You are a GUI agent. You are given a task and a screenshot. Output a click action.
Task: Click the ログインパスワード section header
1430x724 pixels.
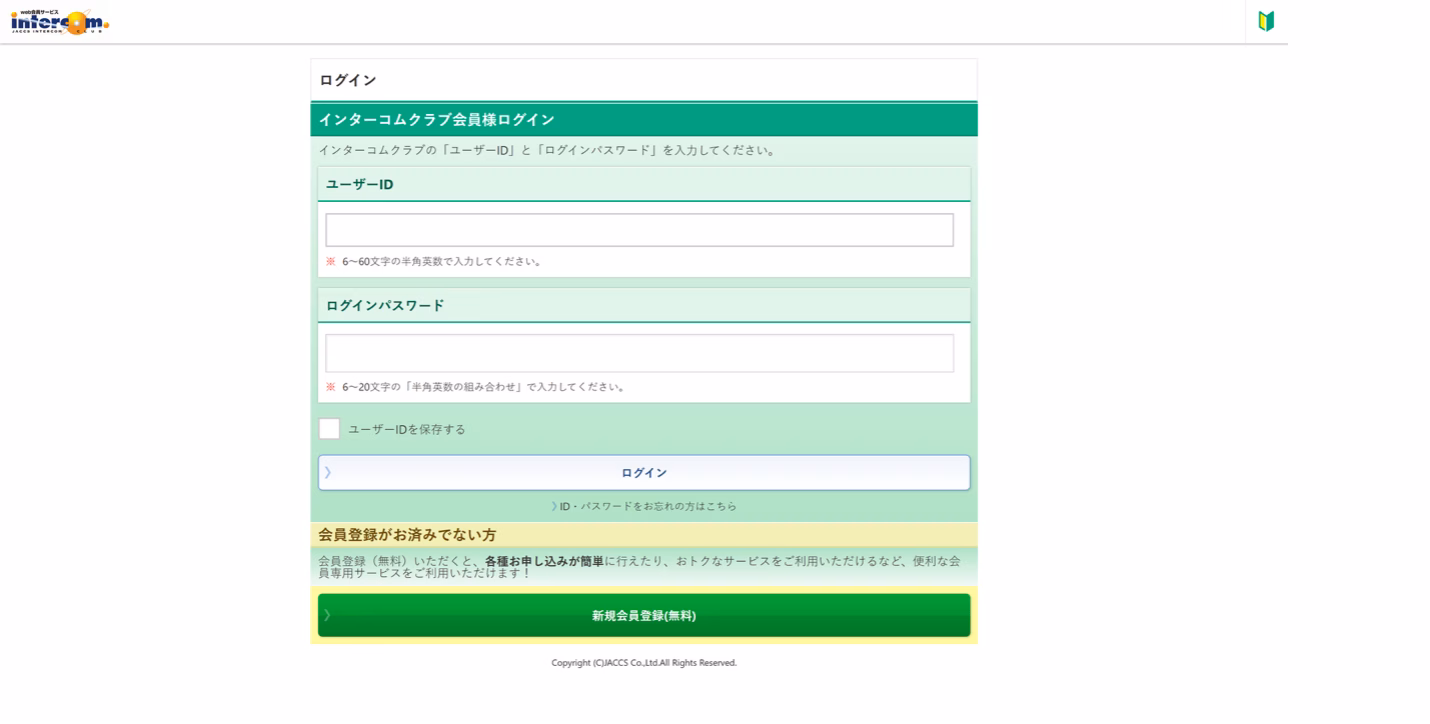pos(644,305)
